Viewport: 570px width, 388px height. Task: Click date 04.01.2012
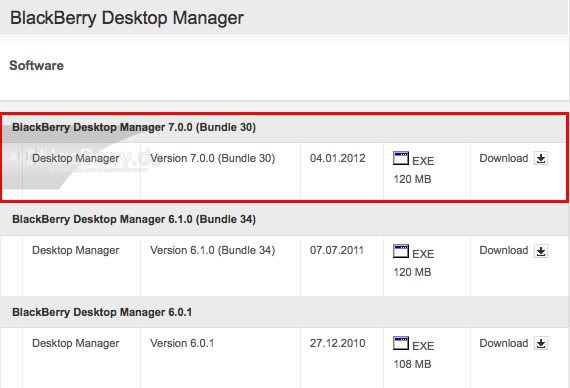click(x=338, y=158)
